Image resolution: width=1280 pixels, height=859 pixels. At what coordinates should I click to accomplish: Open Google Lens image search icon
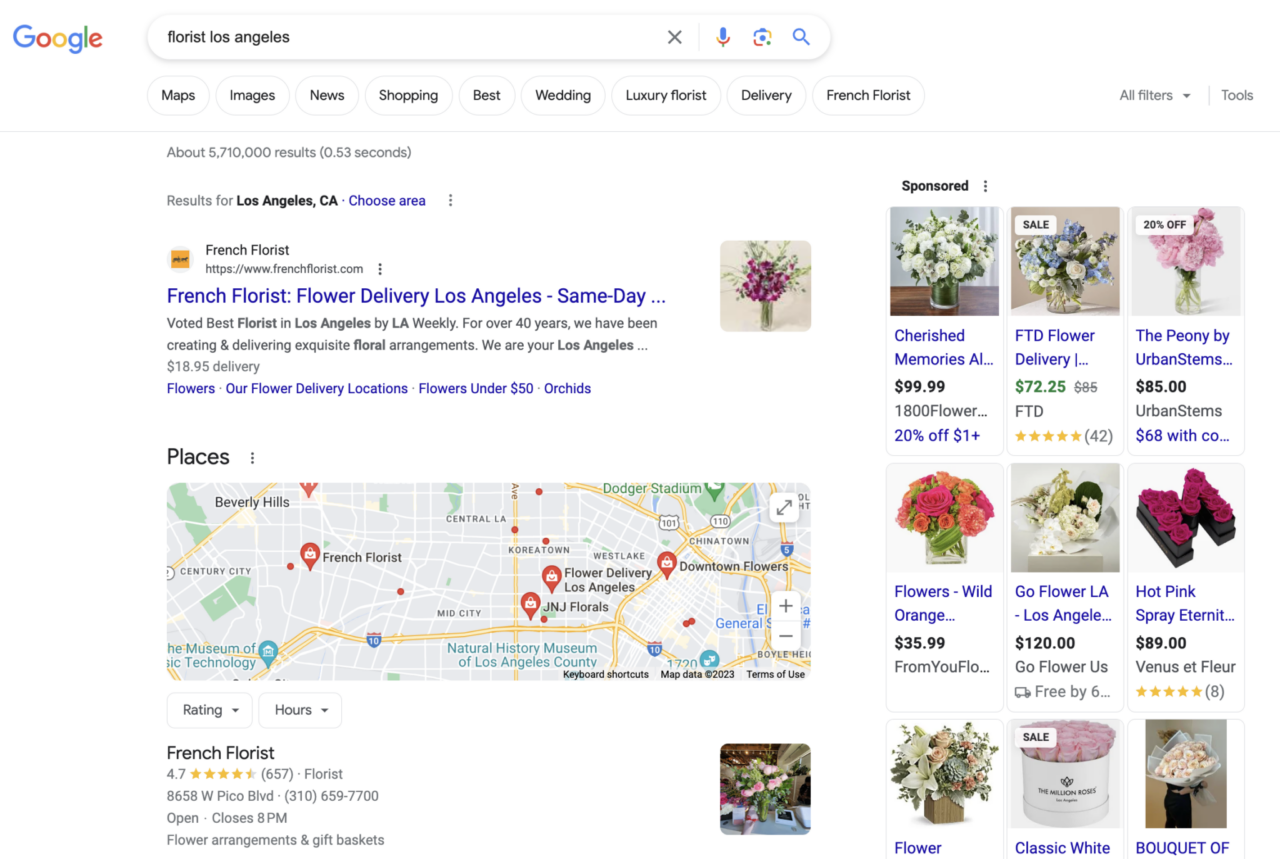coord(762,37)
